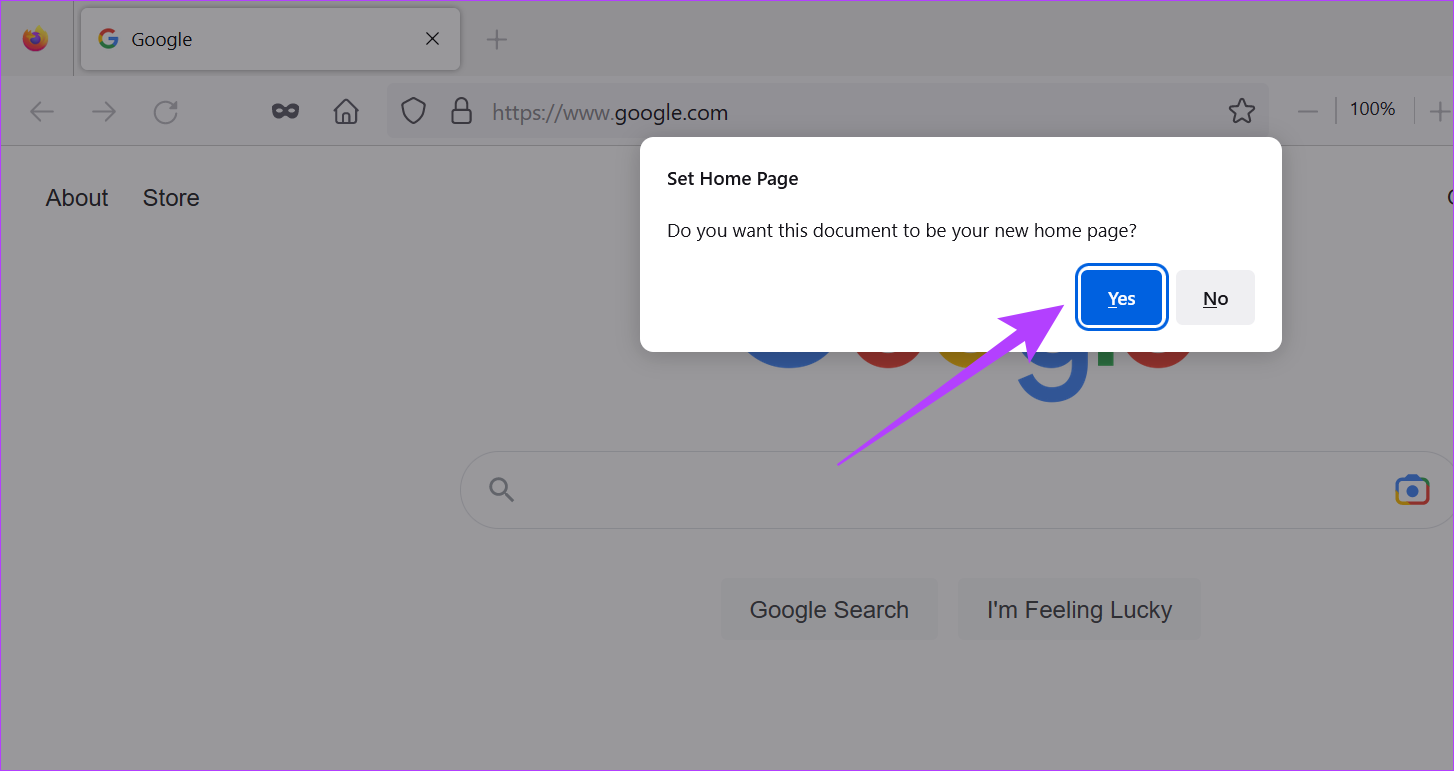Click the Firefox logo icon
The height and width of the screenshot is (771, 1454).
[x=35, y=39]
